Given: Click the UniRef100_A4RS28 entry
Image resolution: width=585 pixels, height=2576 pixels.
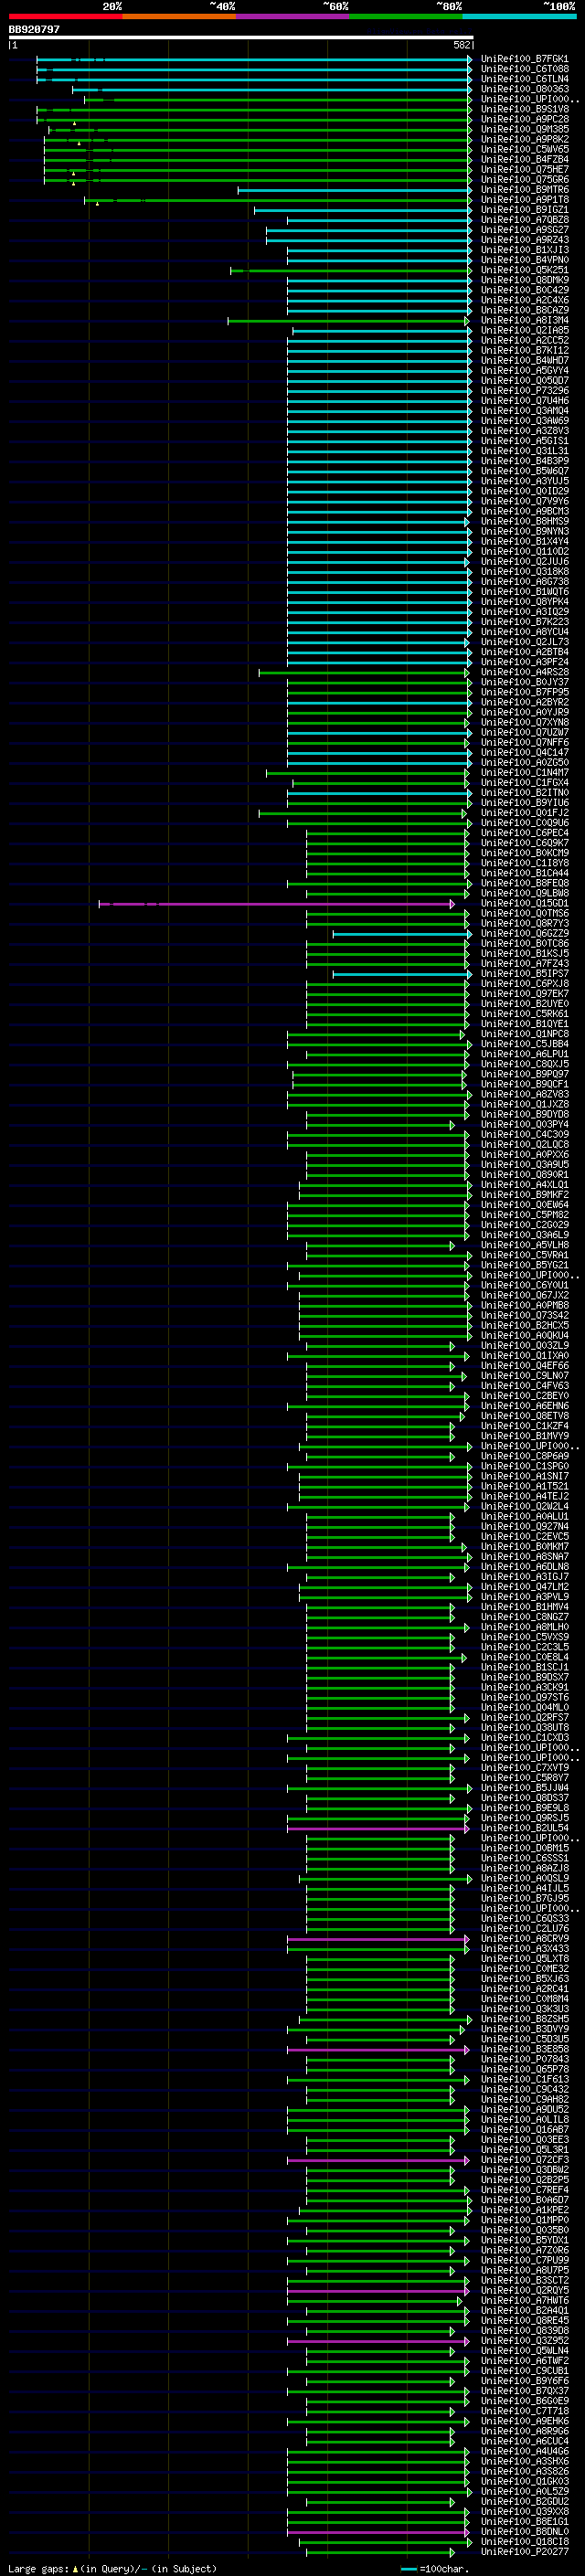Looking at the screenshot, I should 524,672.
